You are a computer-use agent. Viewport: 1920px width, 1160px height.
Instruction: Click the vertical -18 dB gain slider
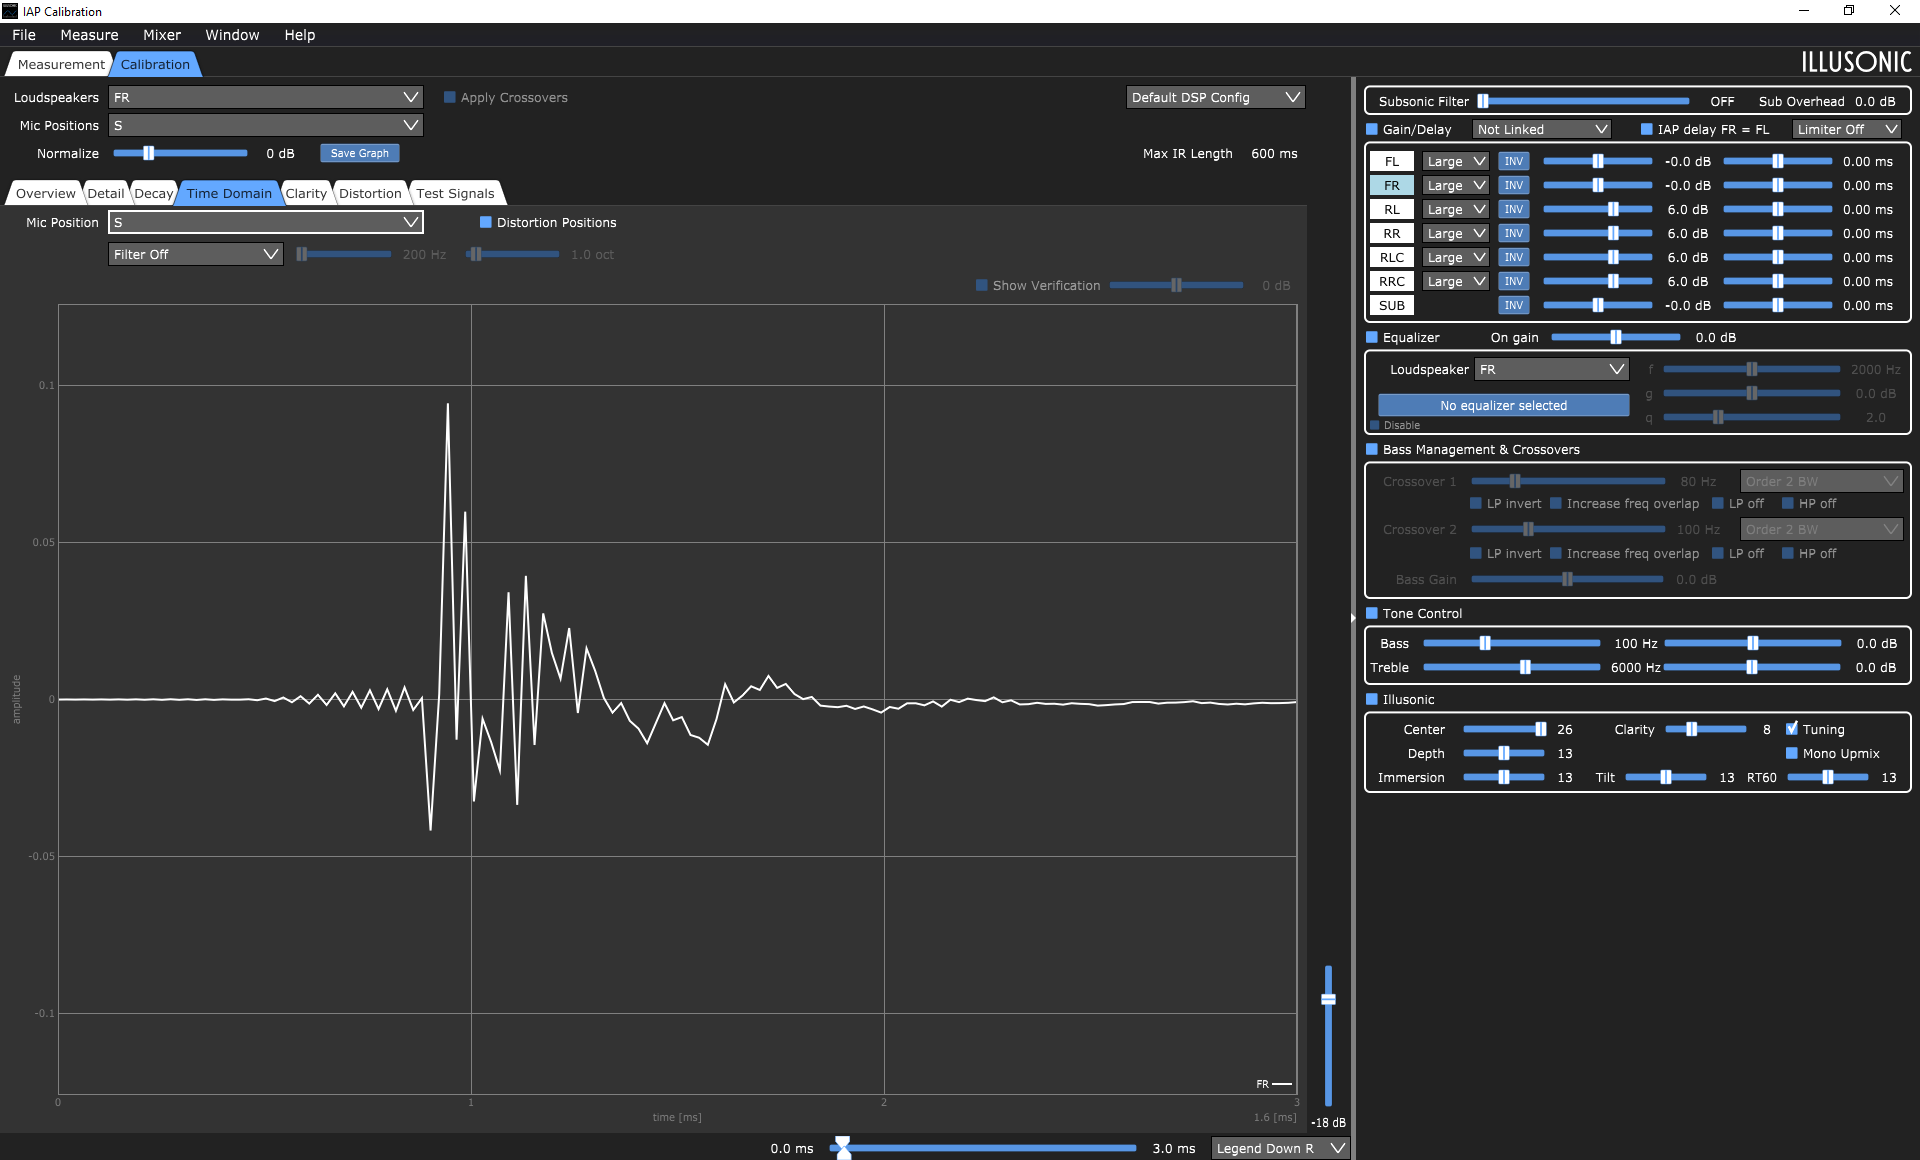point(1328,1035)
